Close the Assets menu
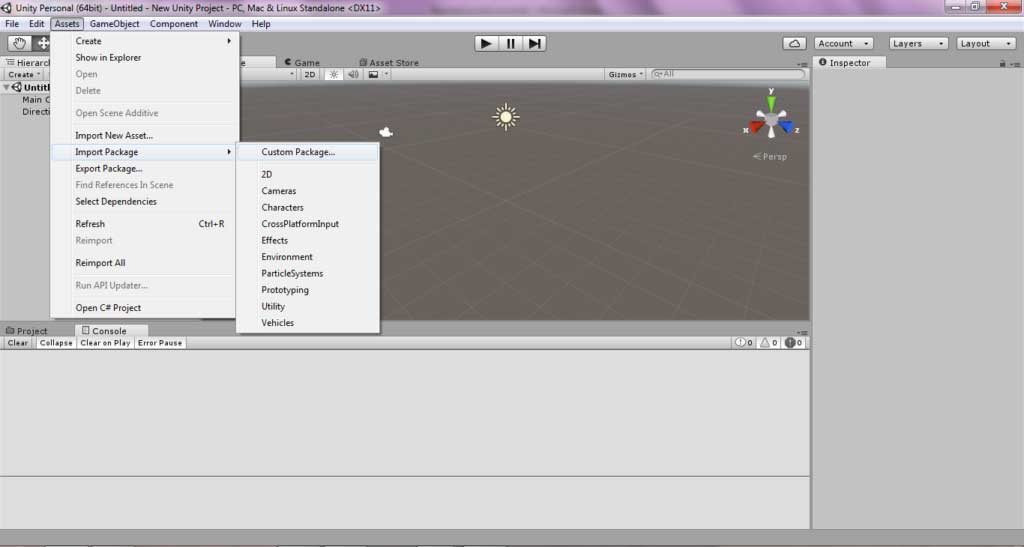Viewport: 1024px width, 547px height. click(67, 24)
